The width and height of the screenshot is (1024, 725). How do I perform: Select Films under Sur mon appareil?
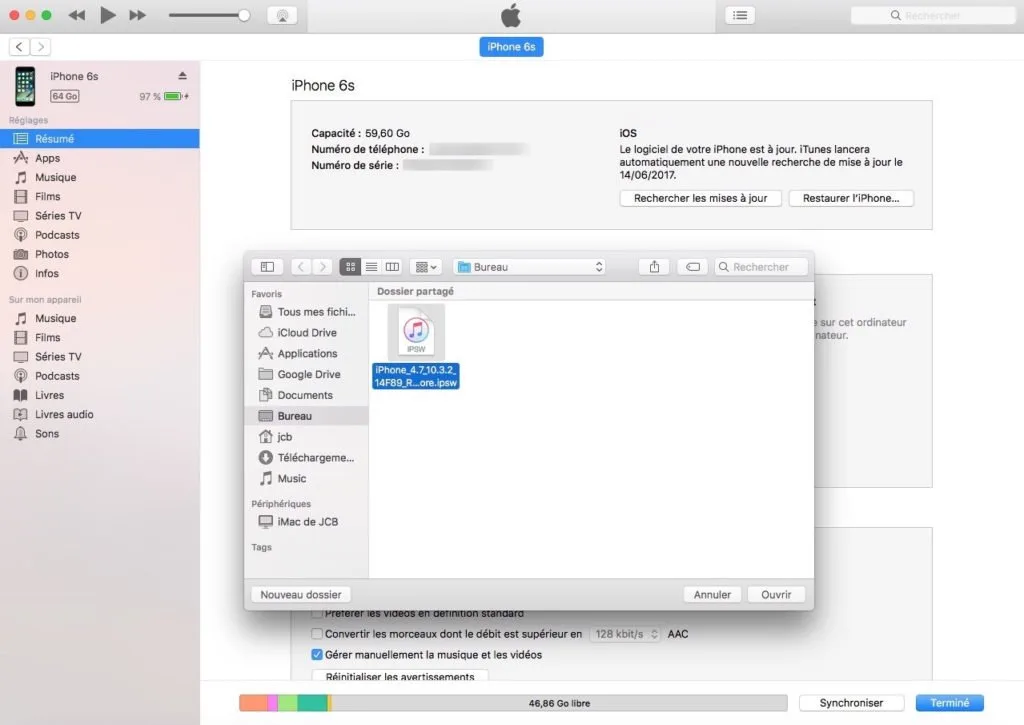[x=99, y=337]
